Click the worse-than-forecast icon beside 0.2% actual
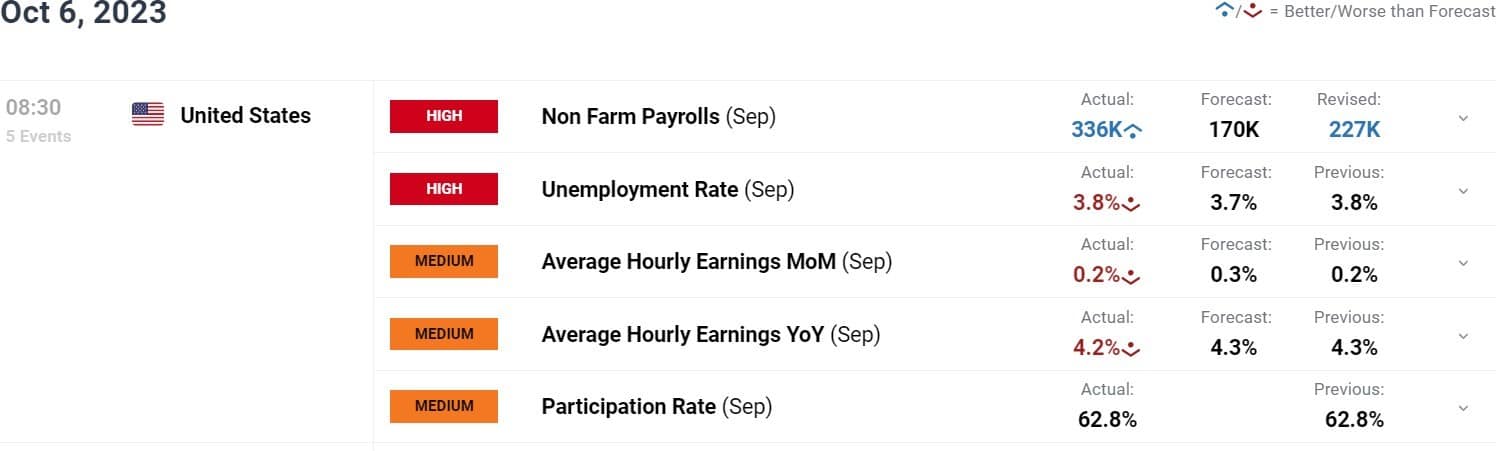Screen dimensions: 1496x451 pos(1132,275)
